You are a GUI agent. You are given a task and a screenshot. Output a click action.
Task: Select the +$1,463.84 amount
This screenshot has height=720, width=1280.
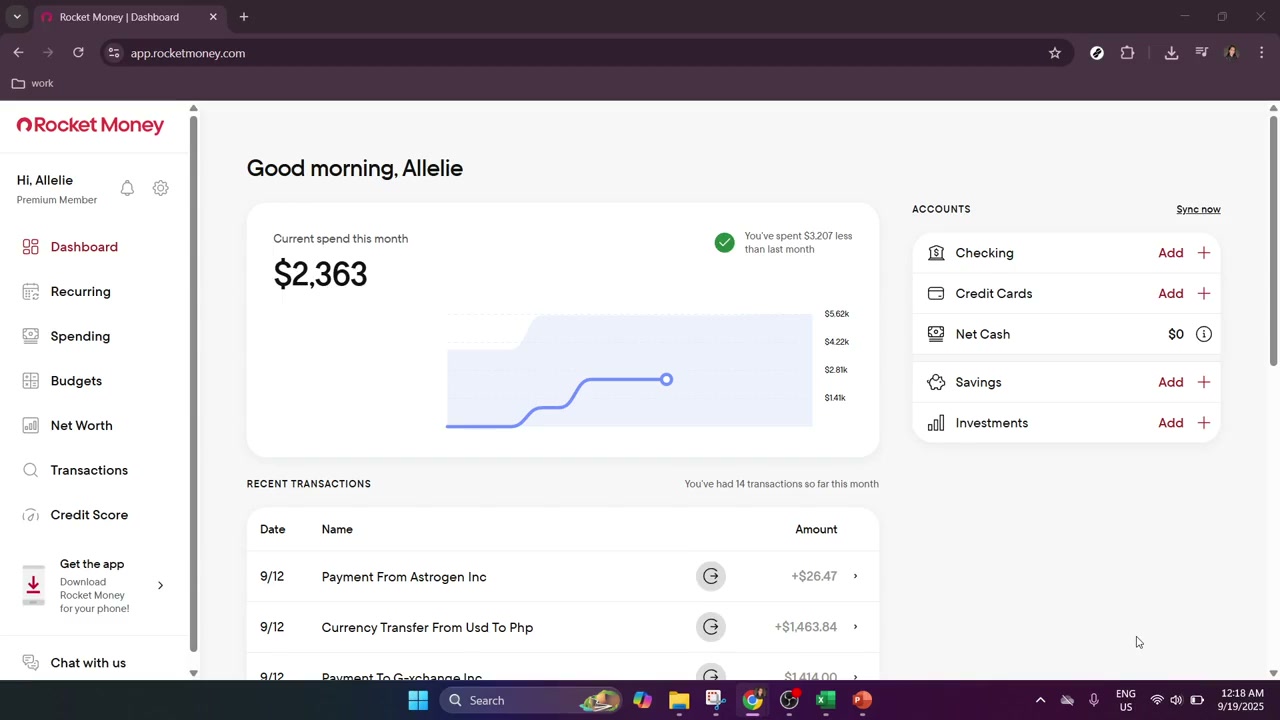click(806, 627)
